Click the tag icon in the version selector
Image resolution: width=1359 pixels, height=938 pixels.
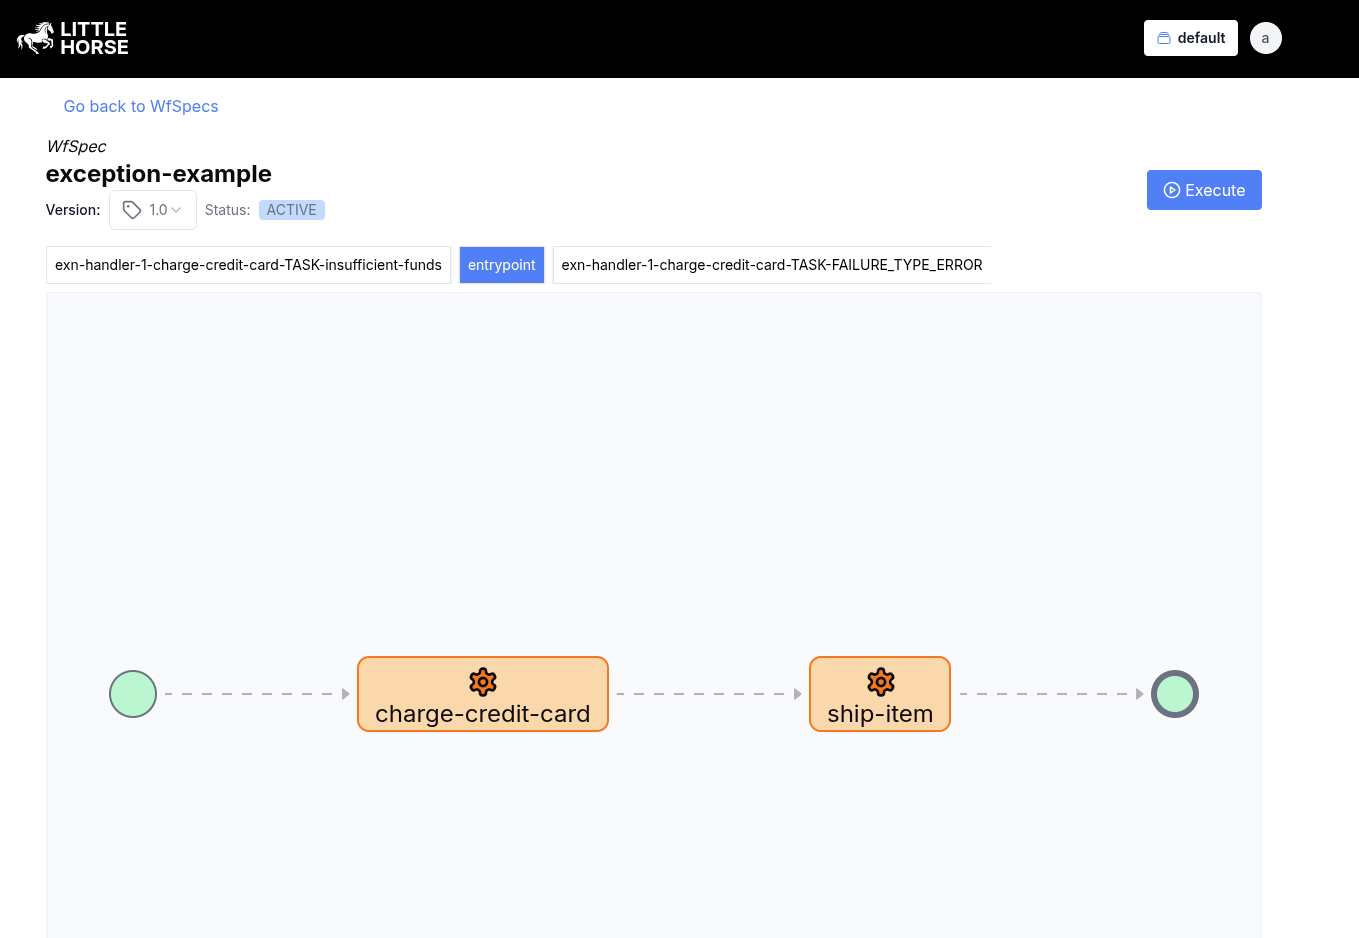tap(132, 209)
